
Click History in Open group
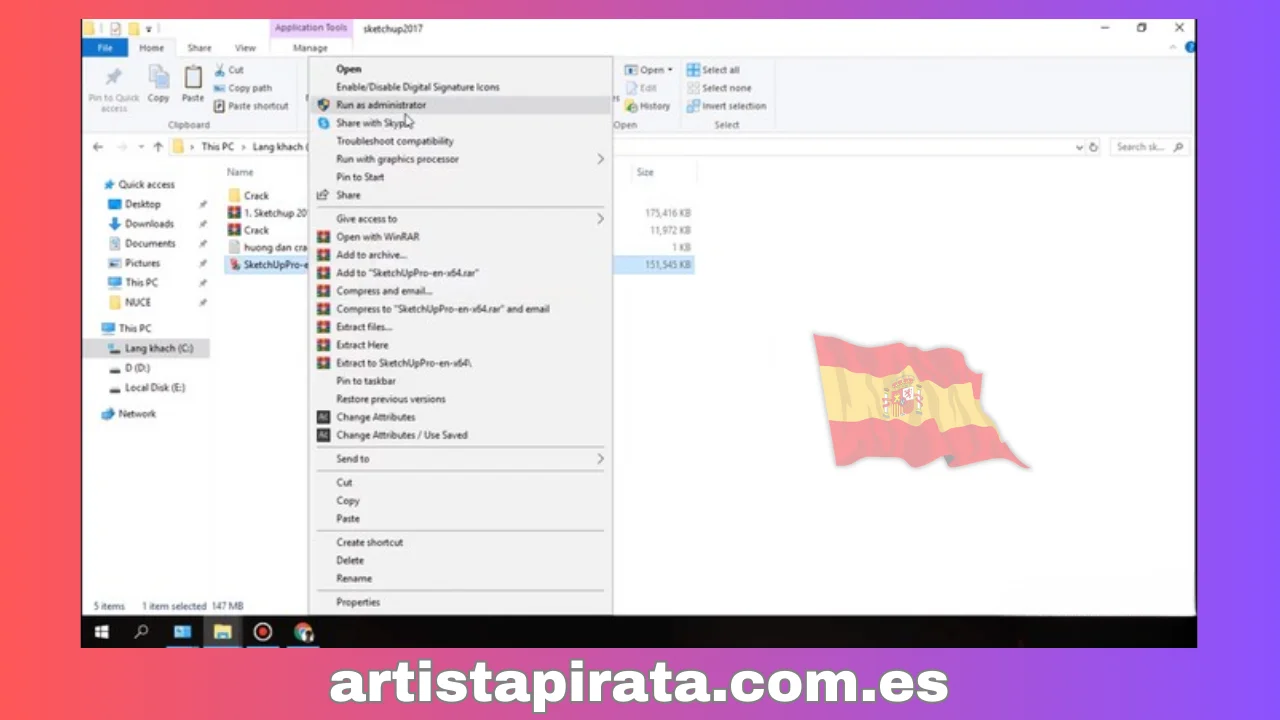pyautogui.click(x=648, y=106)
